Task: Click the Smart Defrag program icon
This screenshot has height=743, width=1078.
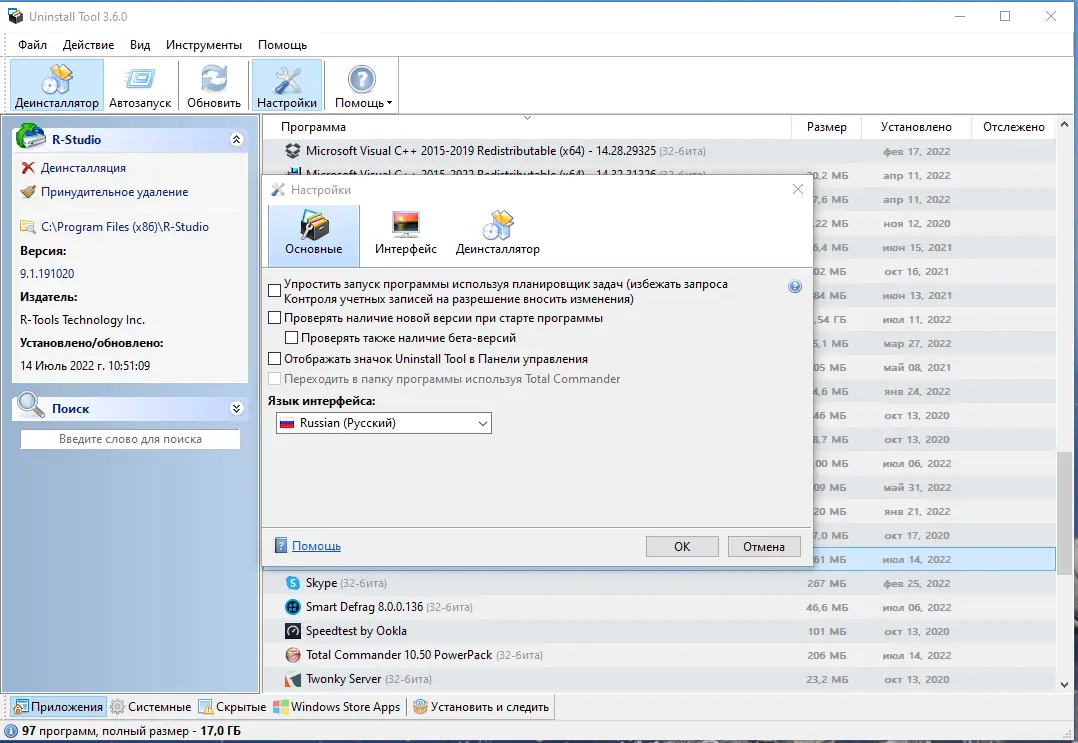Action: coord(293,607)
